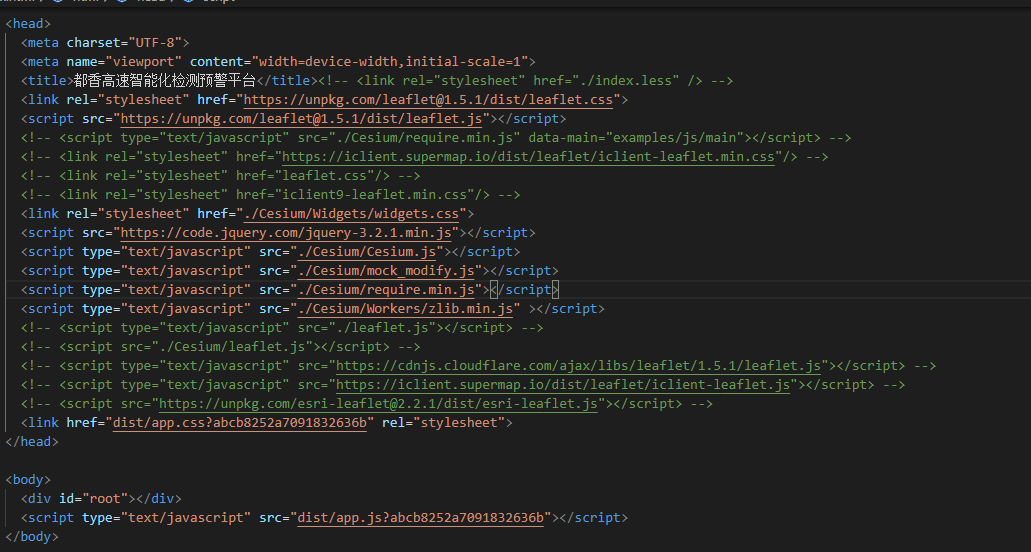Image resolution: width=1031 pixels, height=552 pixels.
Task: Click the title text 都香高速智能化检测预警平台
Action: click(x=165, y=81)
